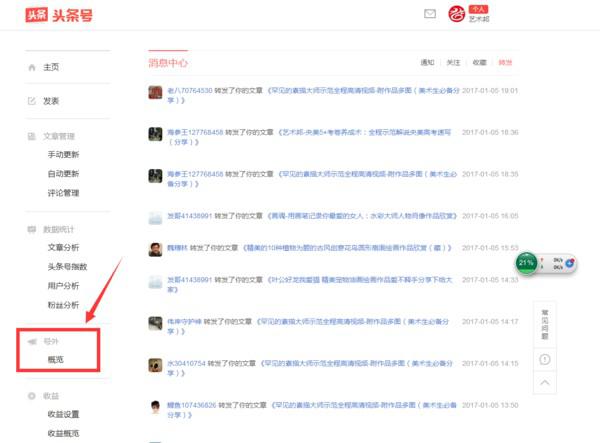Click the 主页 home icon
The image size is (600, 443).
(x=32, y=67)
